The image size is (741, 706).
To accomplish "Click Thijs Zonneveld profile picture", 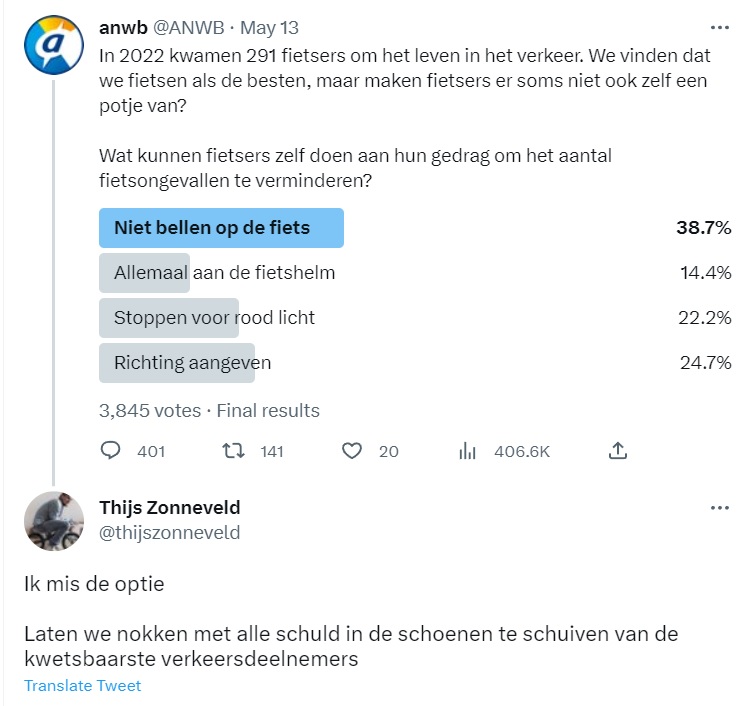I will pyautogui.click(x=55, y=522).
